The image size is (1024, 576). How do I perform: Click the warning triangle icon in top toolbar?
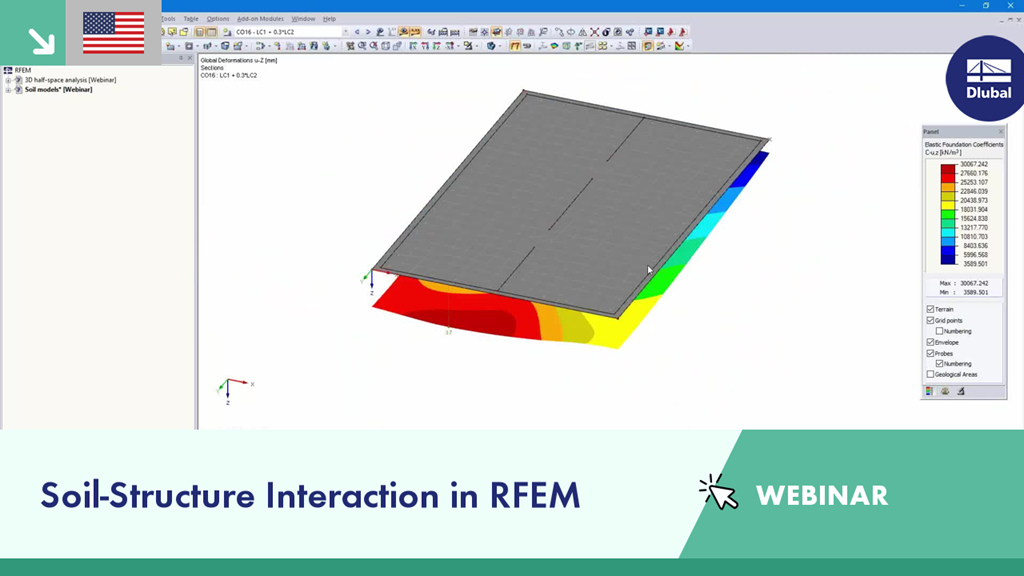(x=583, y=31)
